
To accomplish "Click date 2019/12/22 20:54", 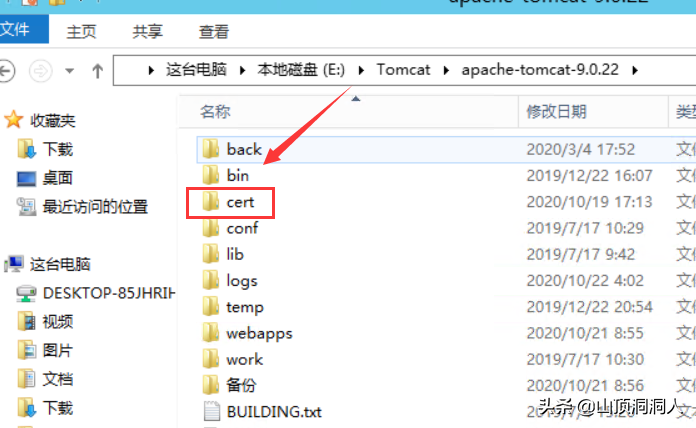I will (x=589, y=307).
